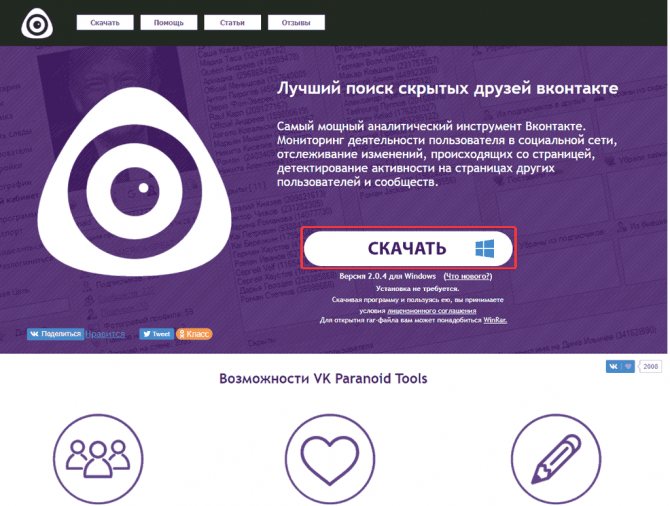Open the Отзывы page
This screenshot has height=506, width=670.
296,23
